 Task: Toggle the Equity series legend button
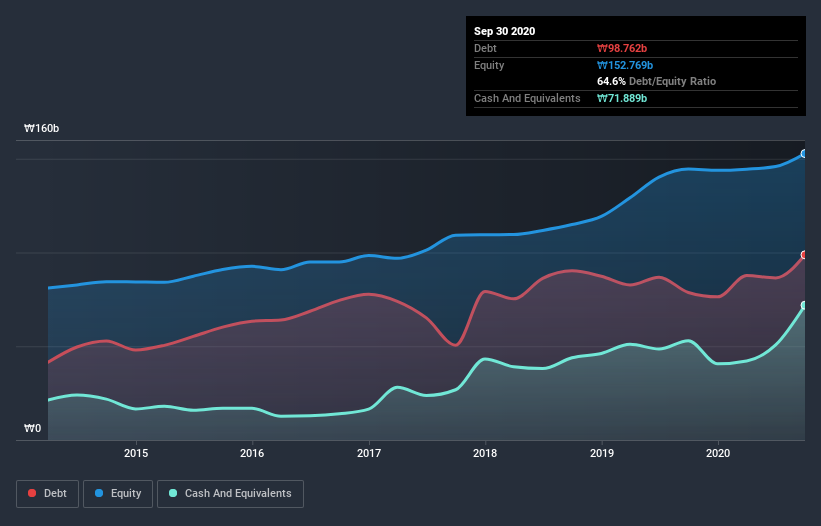click(x=118, y=494)
